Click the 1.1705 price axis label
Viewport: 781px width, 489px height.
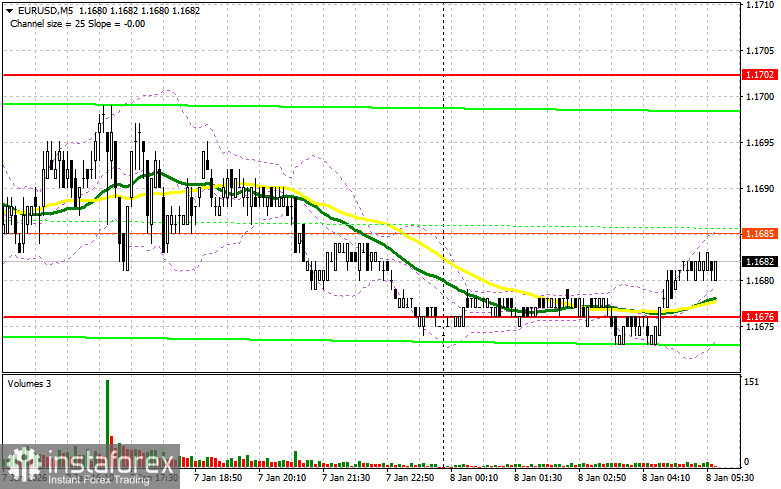(x=760, y=50)
